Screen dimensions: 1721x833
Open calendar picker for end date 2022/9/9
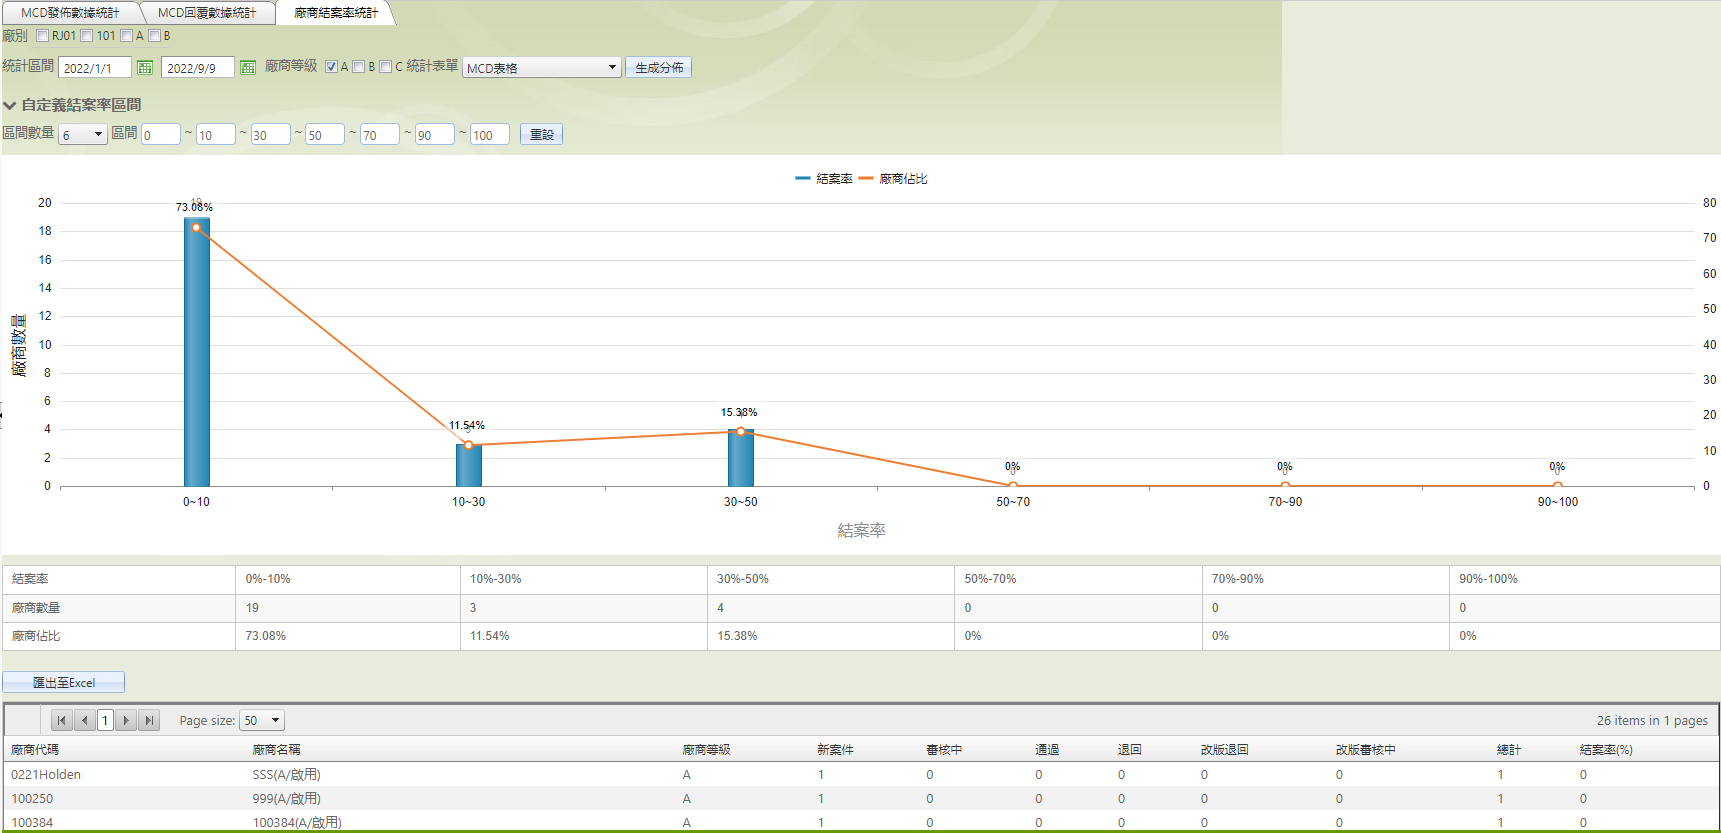[x=248, y=68]
